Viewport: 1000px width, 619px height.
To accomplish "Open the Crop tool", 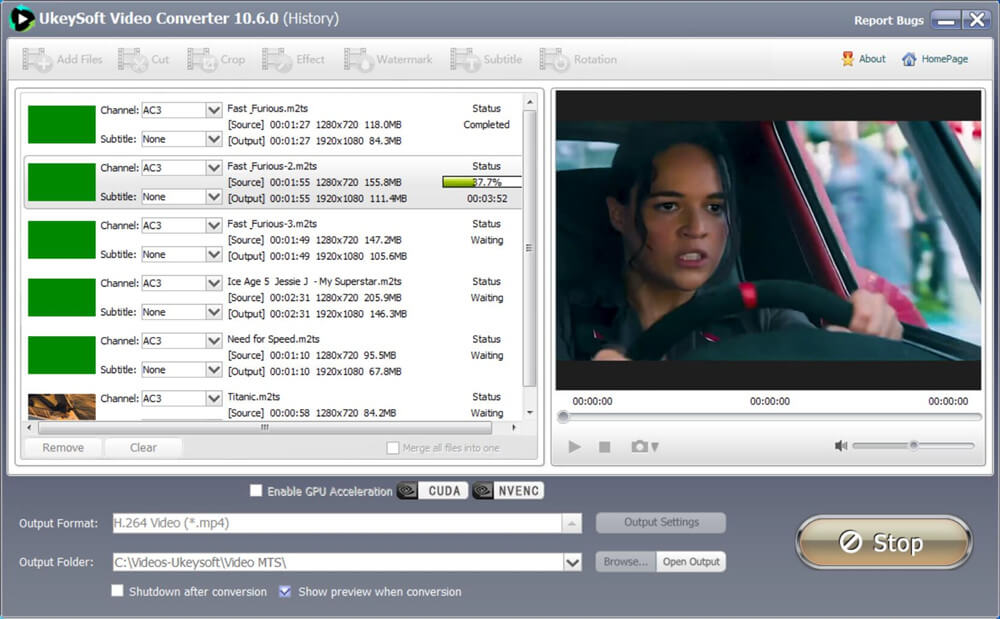I will [216, 59].
